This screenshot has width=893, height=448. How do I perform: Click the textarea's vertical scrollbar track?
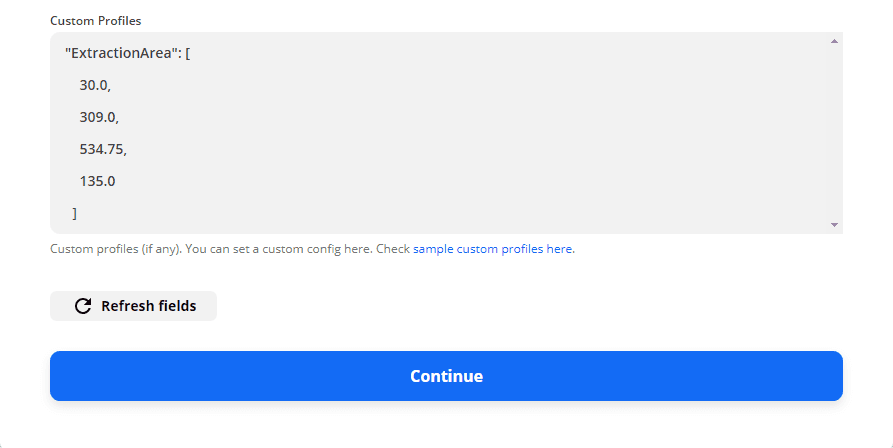[x=834, y=132]
